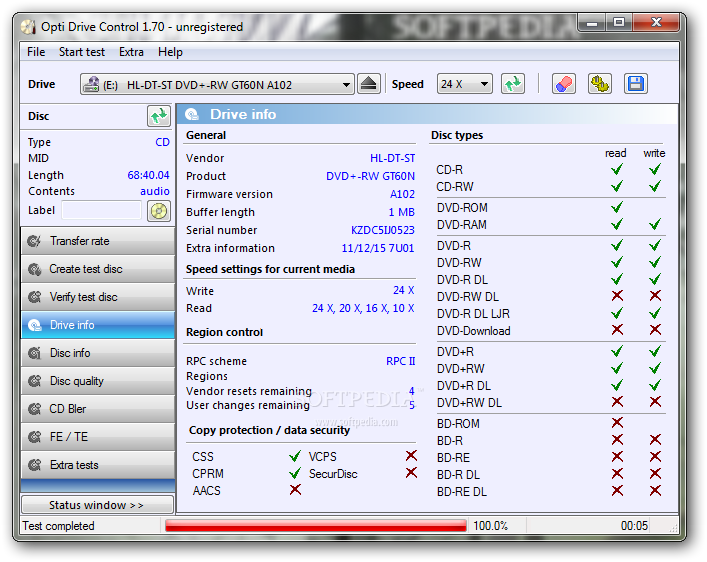Click the firmware version value A102
707x562 pixels.
point(402,194)
